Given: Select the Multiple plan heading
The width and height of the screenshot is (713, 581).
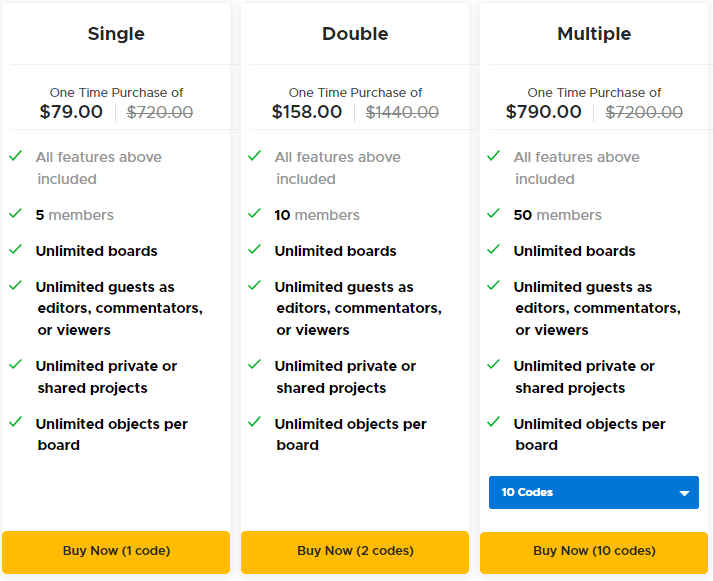Looking at the screenshot, I should pos(594,34).
